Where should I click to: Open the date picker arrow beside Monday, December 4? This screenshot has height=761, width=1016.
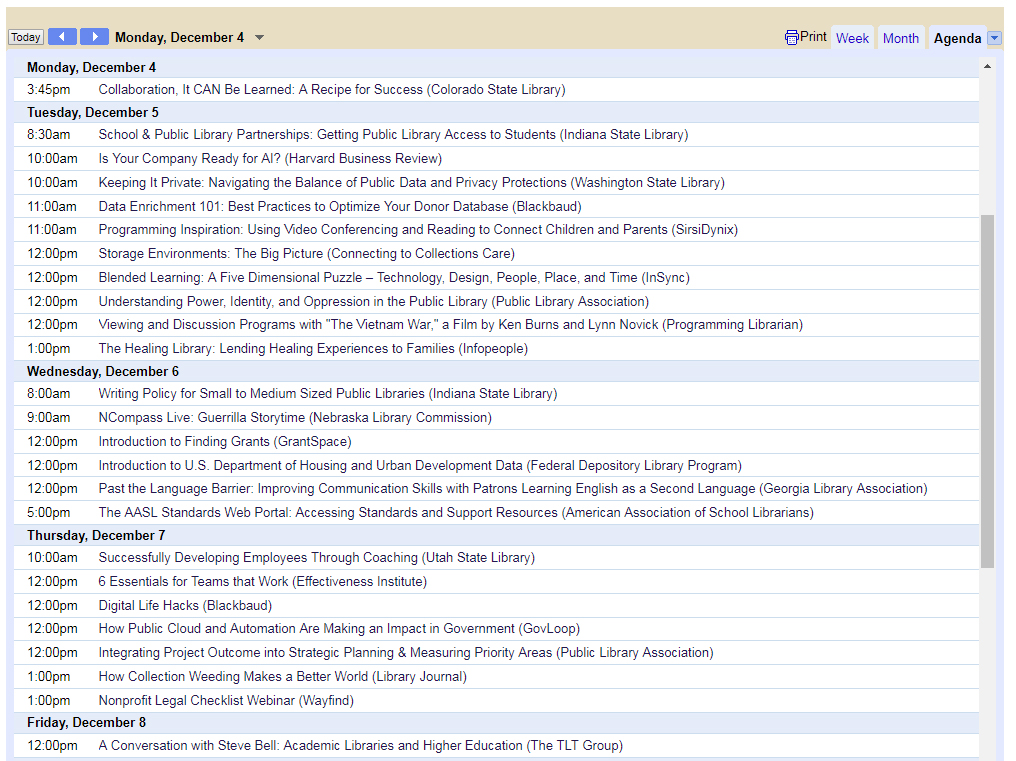(x=259, y=38)
